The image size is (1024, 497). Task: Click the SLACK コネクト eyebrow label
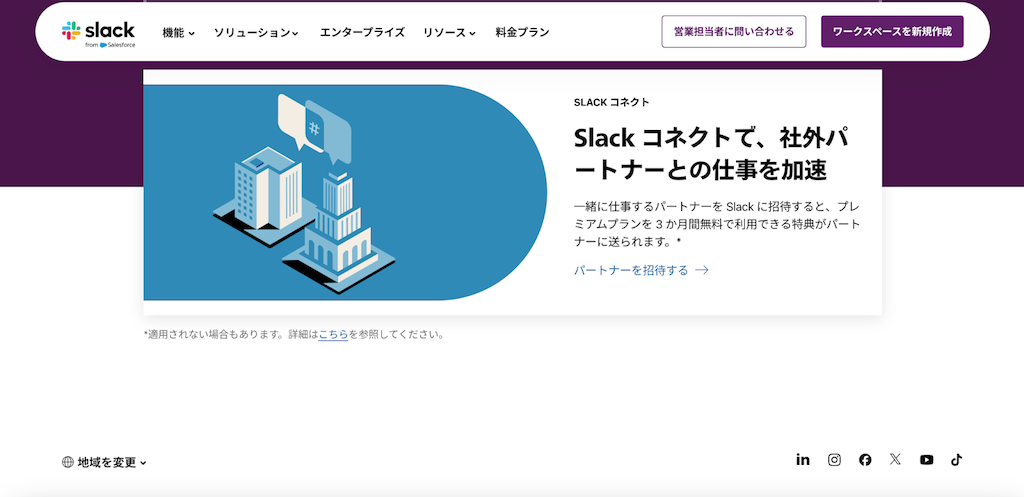click(x=611, y=102)
